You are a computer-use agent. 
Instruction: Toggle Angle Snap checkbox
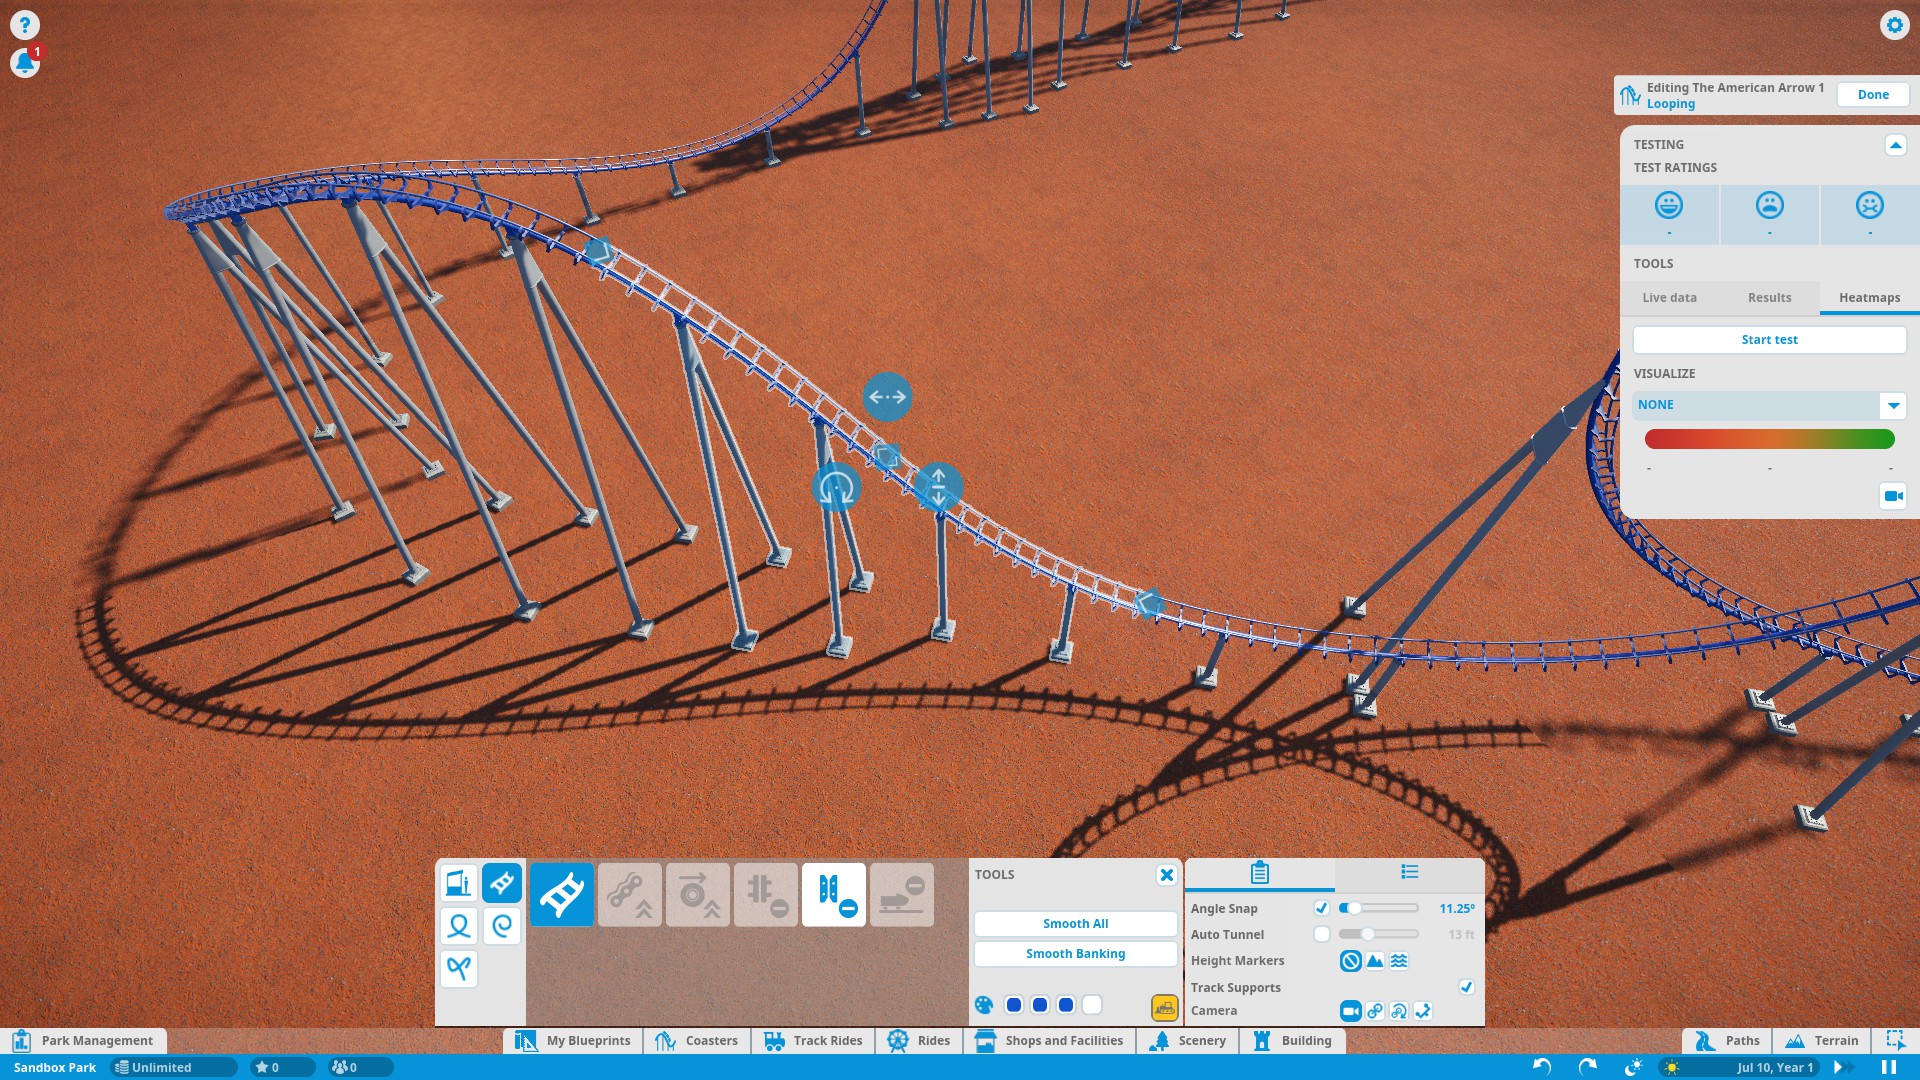point(1321,908)
